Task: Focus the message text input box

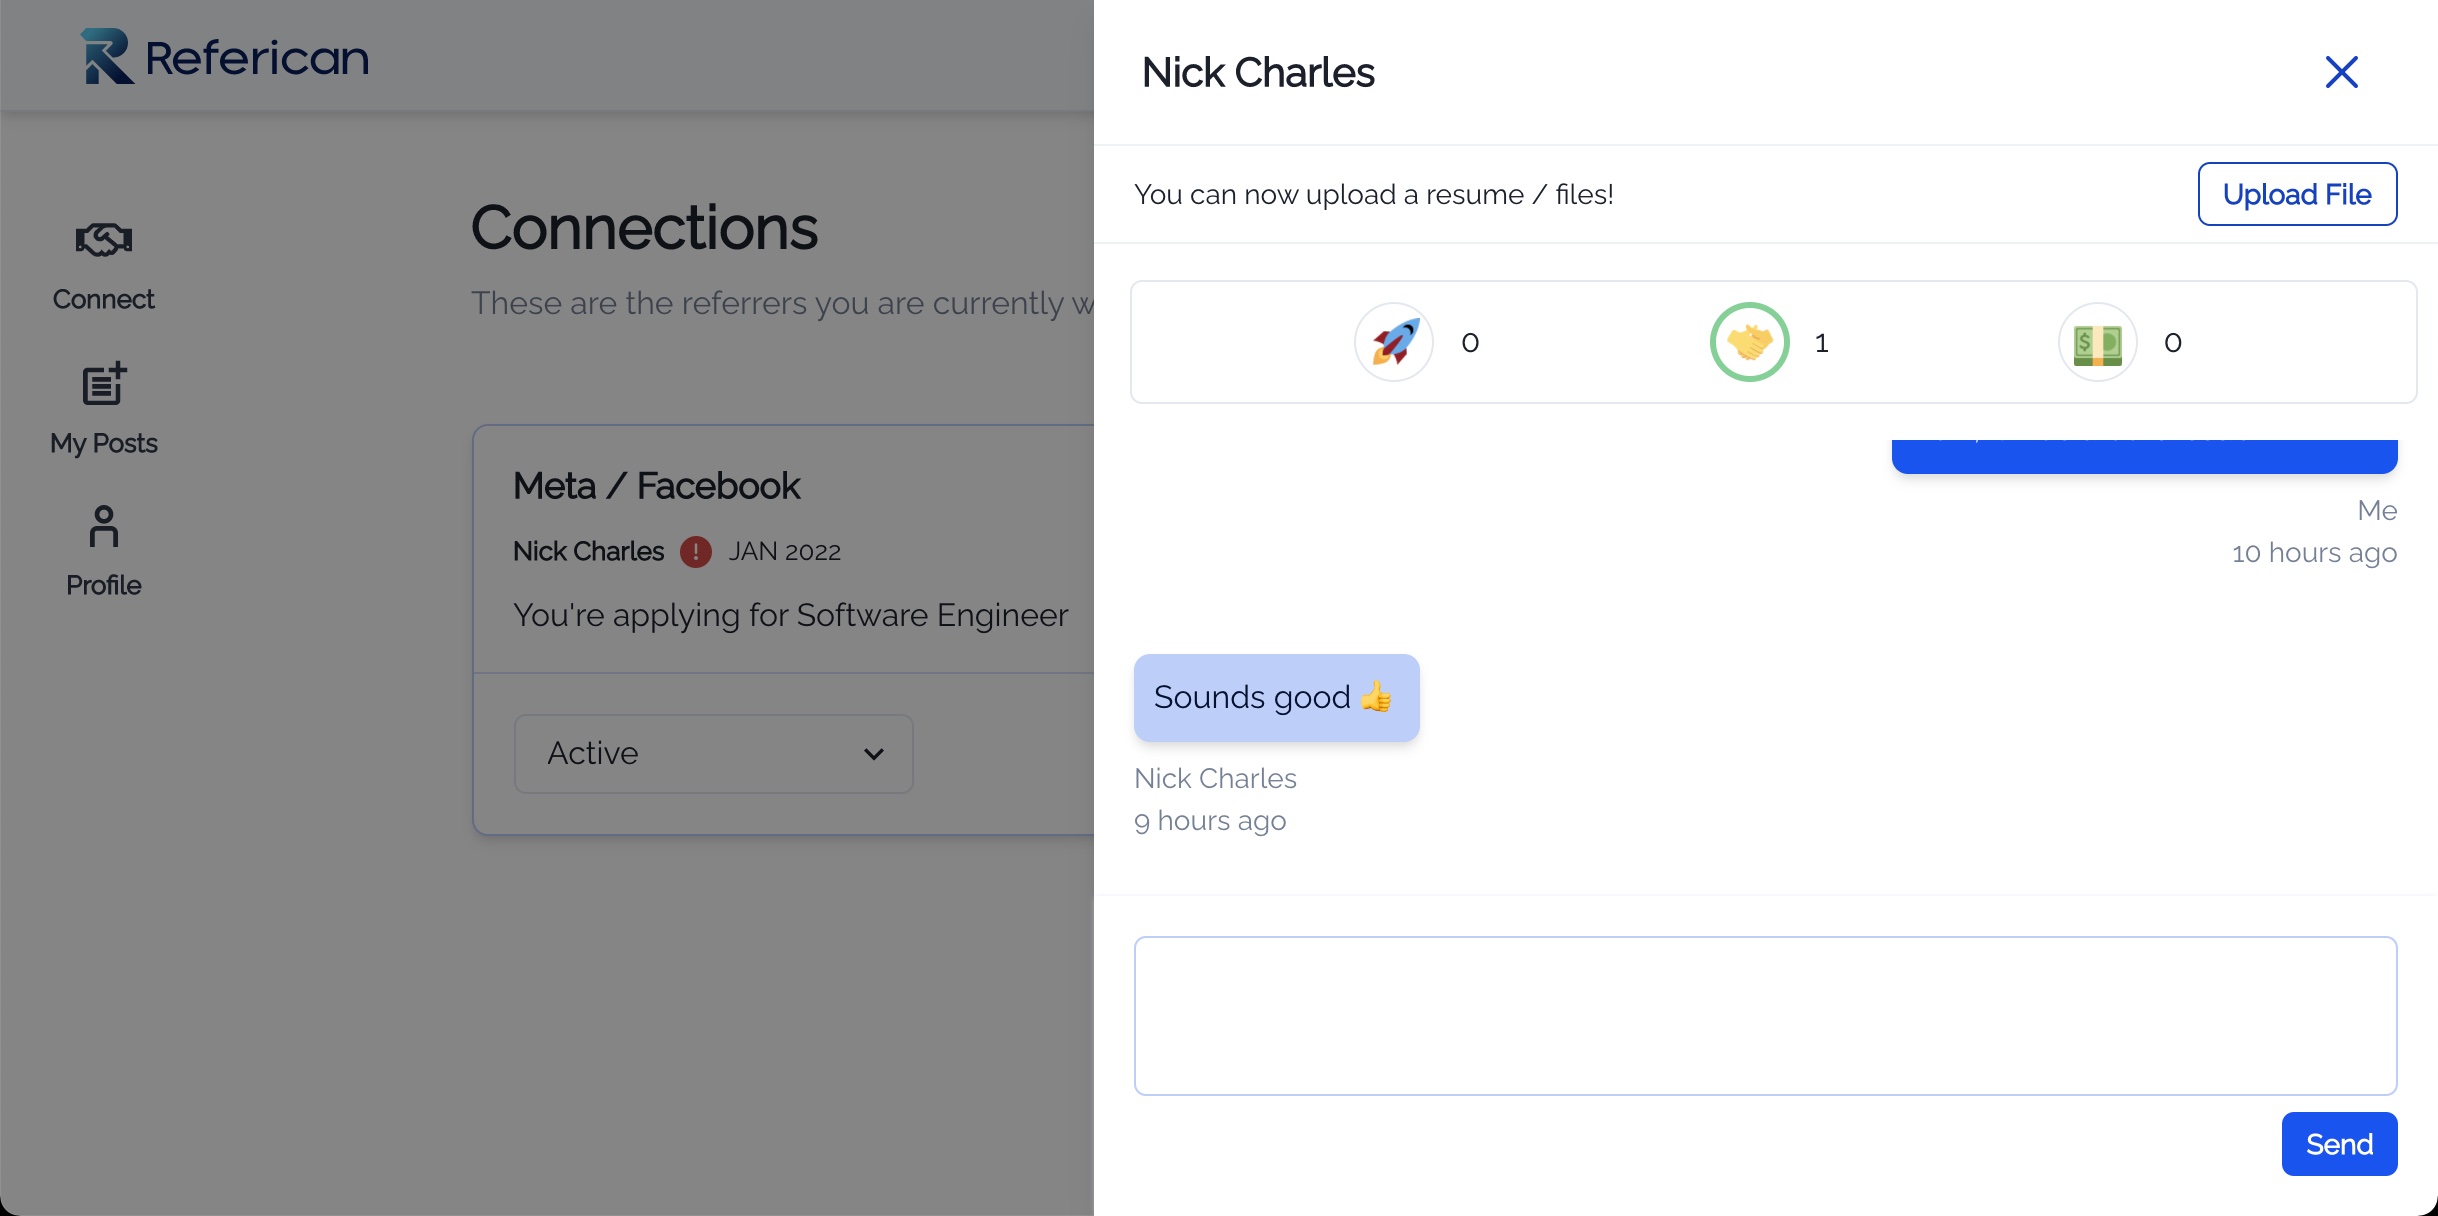Action: pos(1765,1016)
